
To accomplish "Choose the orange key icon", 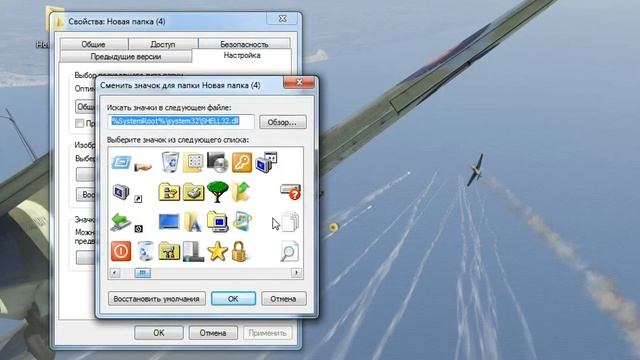I will (x=242, y=162).
